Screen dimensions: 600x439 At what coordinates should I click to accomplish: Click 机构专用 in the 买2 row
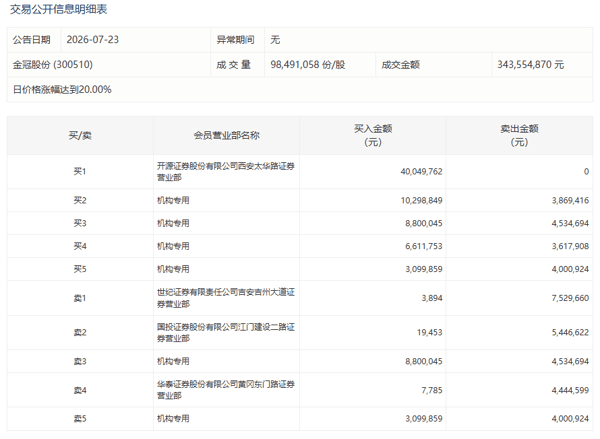(x=173, y=200)
